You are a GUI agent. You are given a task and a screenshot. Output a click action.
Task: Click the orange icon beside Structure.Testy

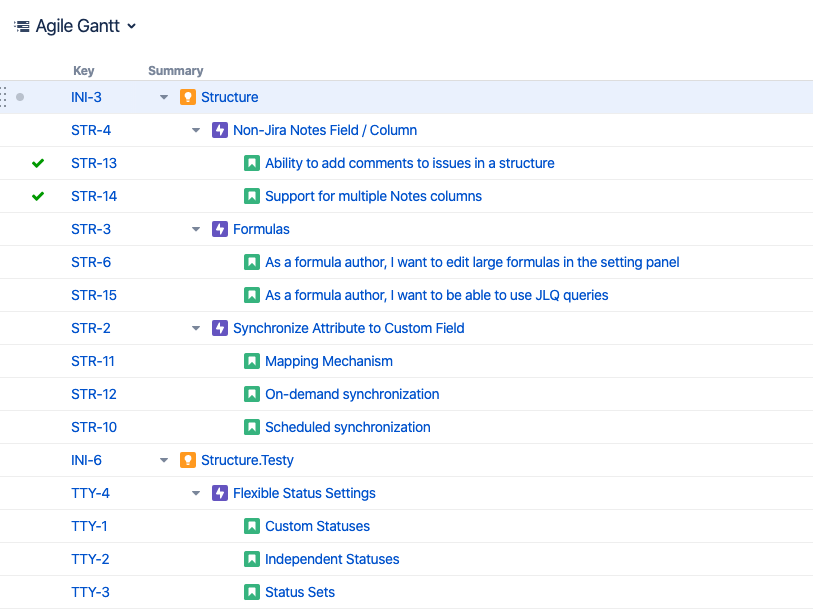click(187, 460)
